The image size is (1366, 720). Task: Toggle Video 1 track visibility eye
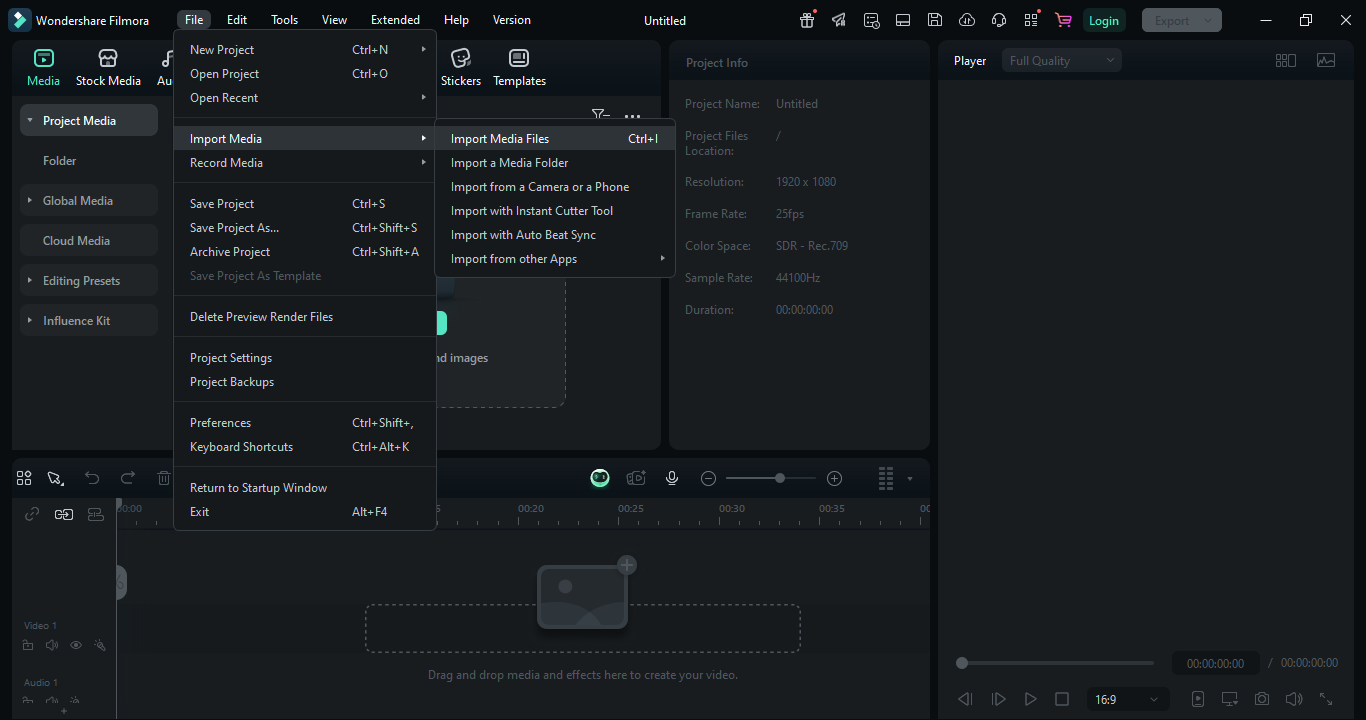tap(76, 645)
